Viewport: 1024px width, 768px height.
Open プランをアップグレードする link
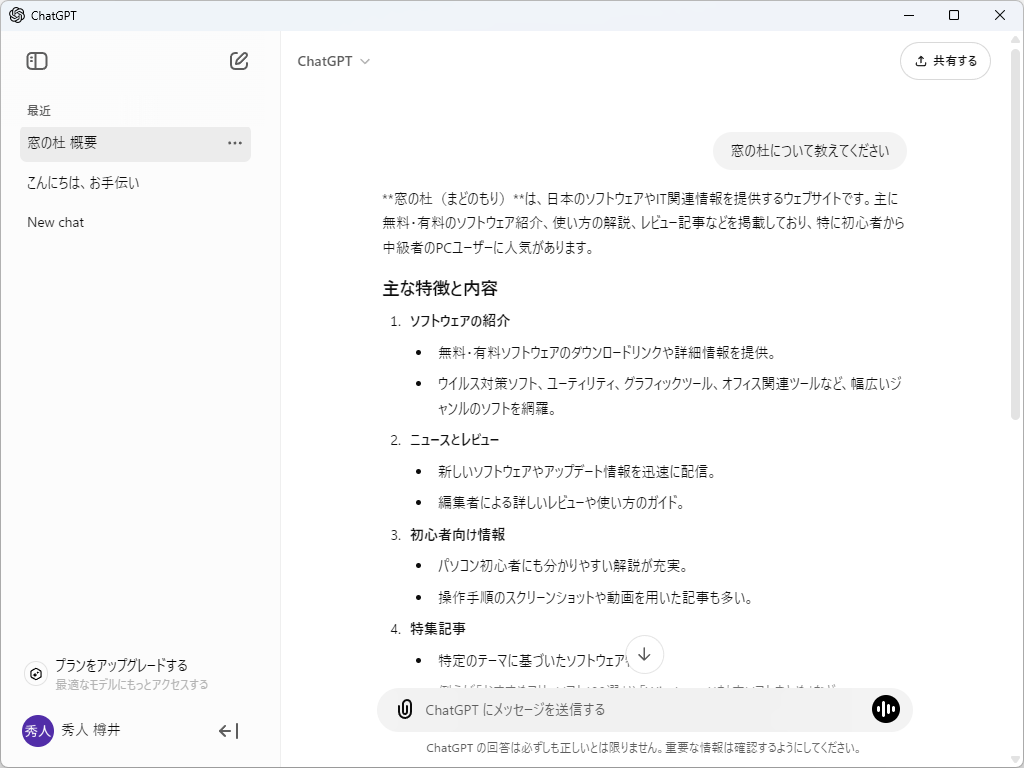click(122, 664)
